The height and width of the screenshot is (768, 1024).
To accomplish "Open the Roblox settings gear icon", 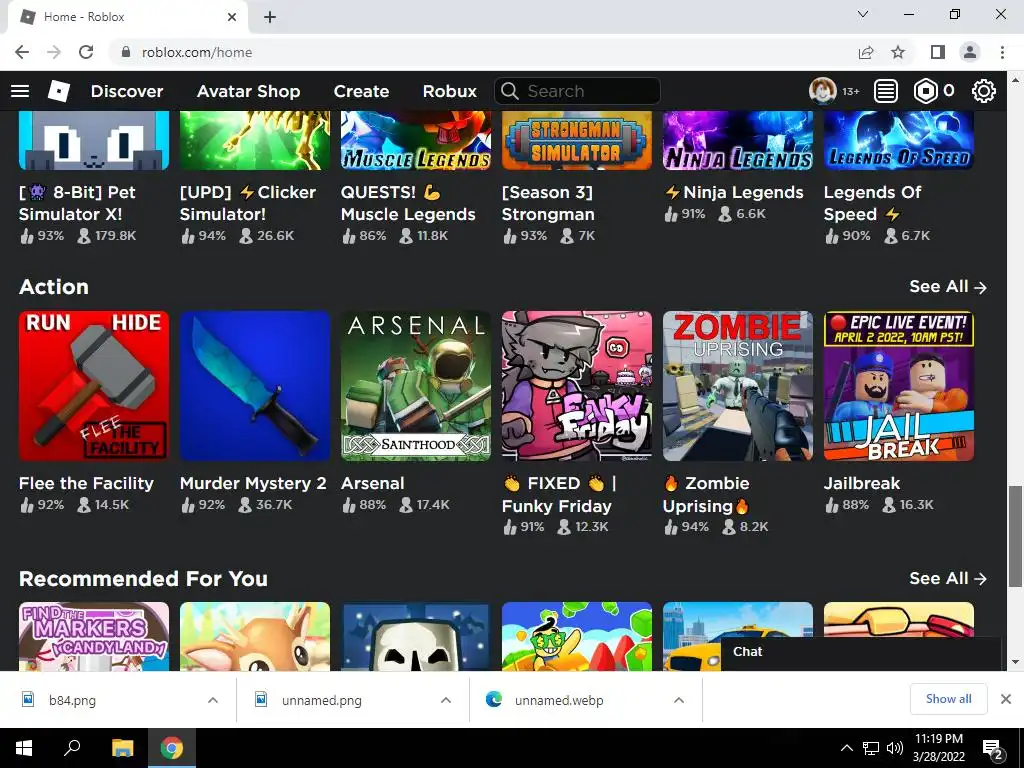I will tap(984, 91).
